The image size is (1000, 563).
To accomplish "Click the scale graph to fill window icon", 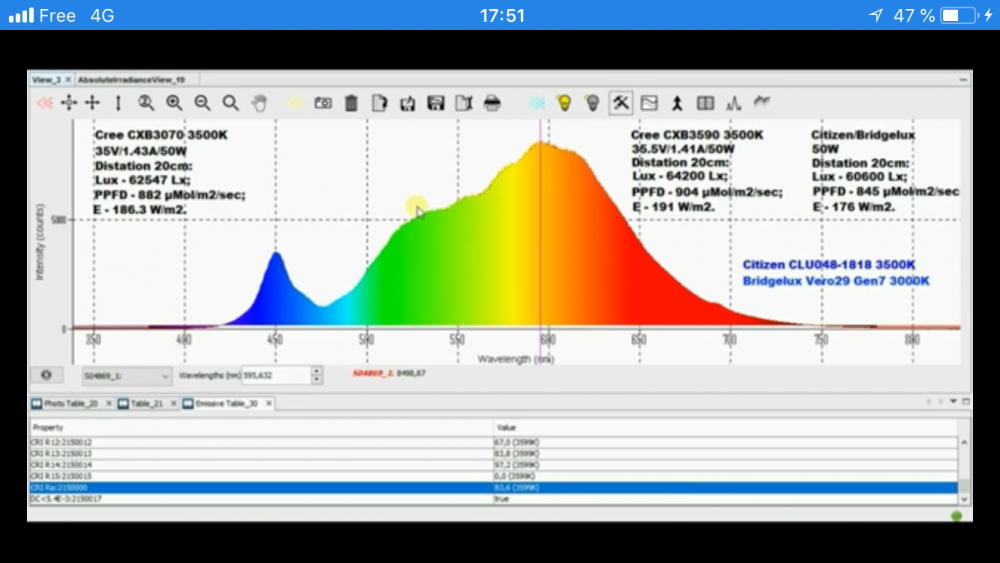I will [69, 103].
